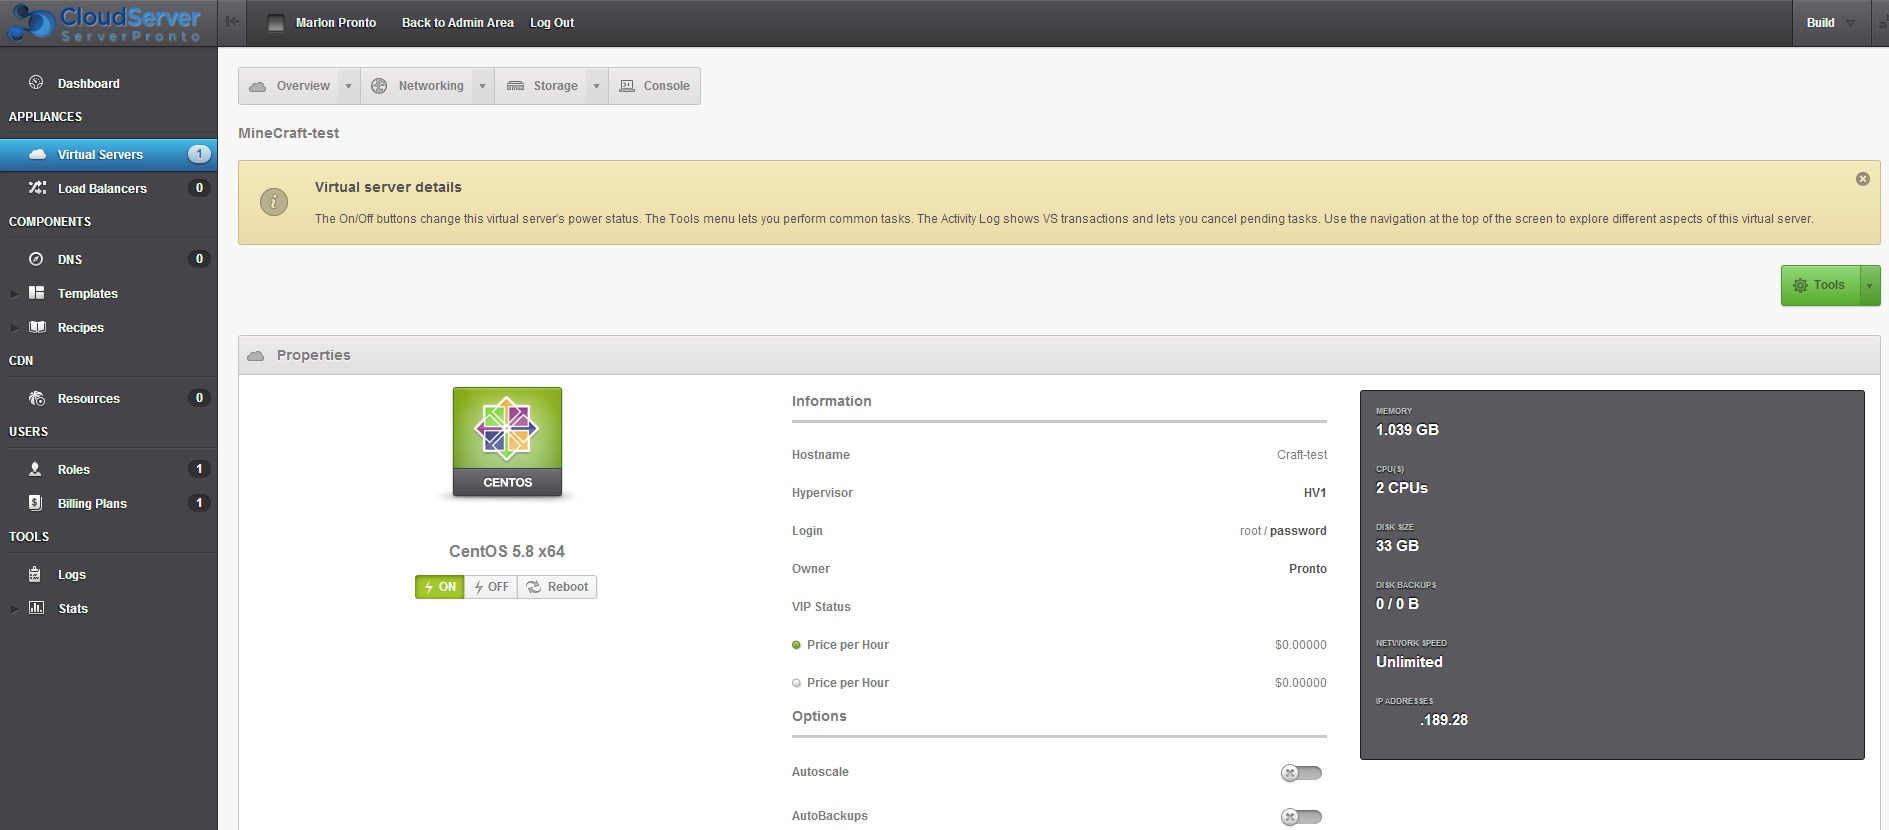This screenshot has height=830, width=1889.
Task: Click the CloudServer logo
Action: tap(104, 23)
